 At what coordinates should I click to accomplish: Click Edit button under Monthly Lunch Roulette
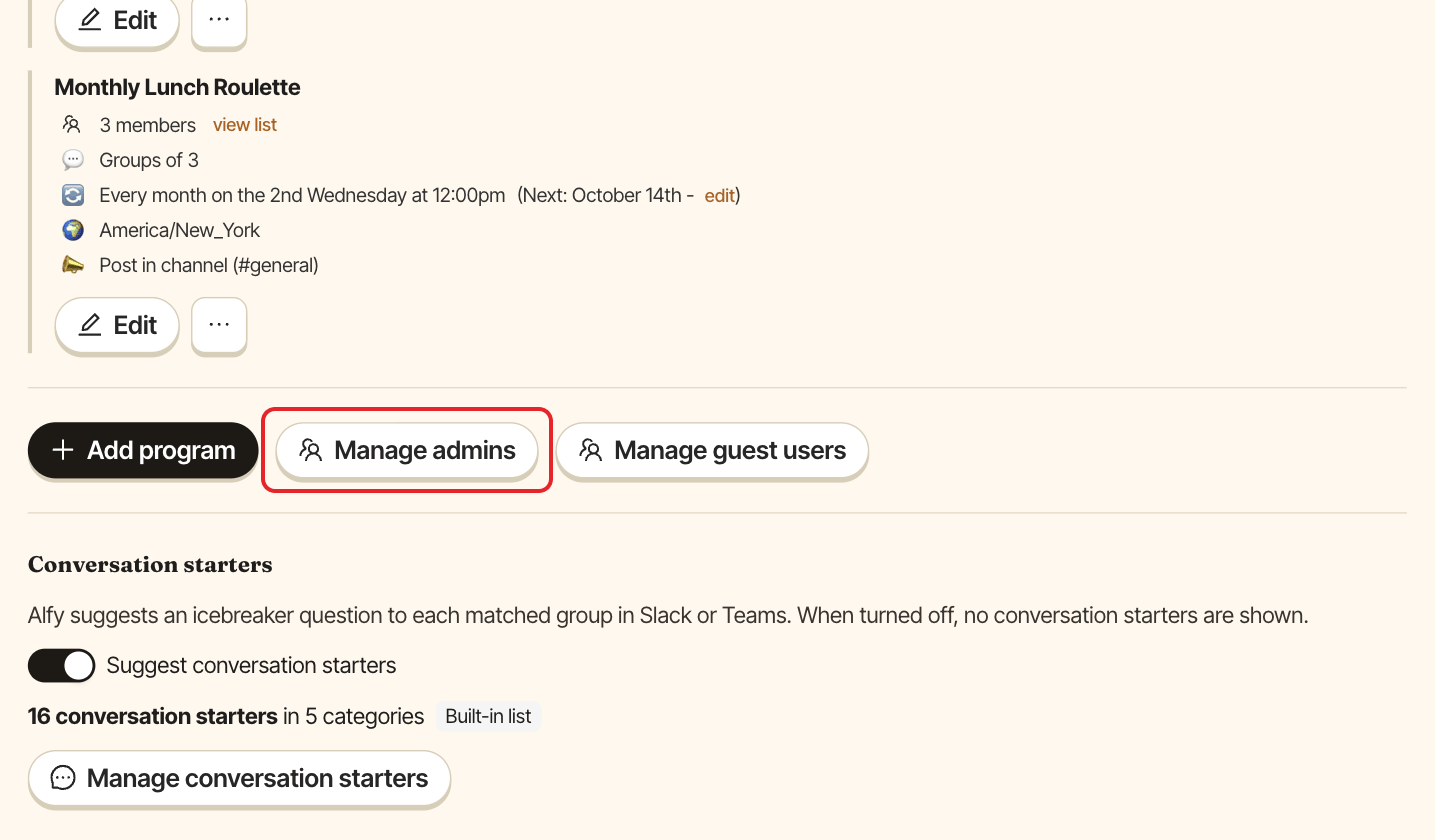coord(117,325)
